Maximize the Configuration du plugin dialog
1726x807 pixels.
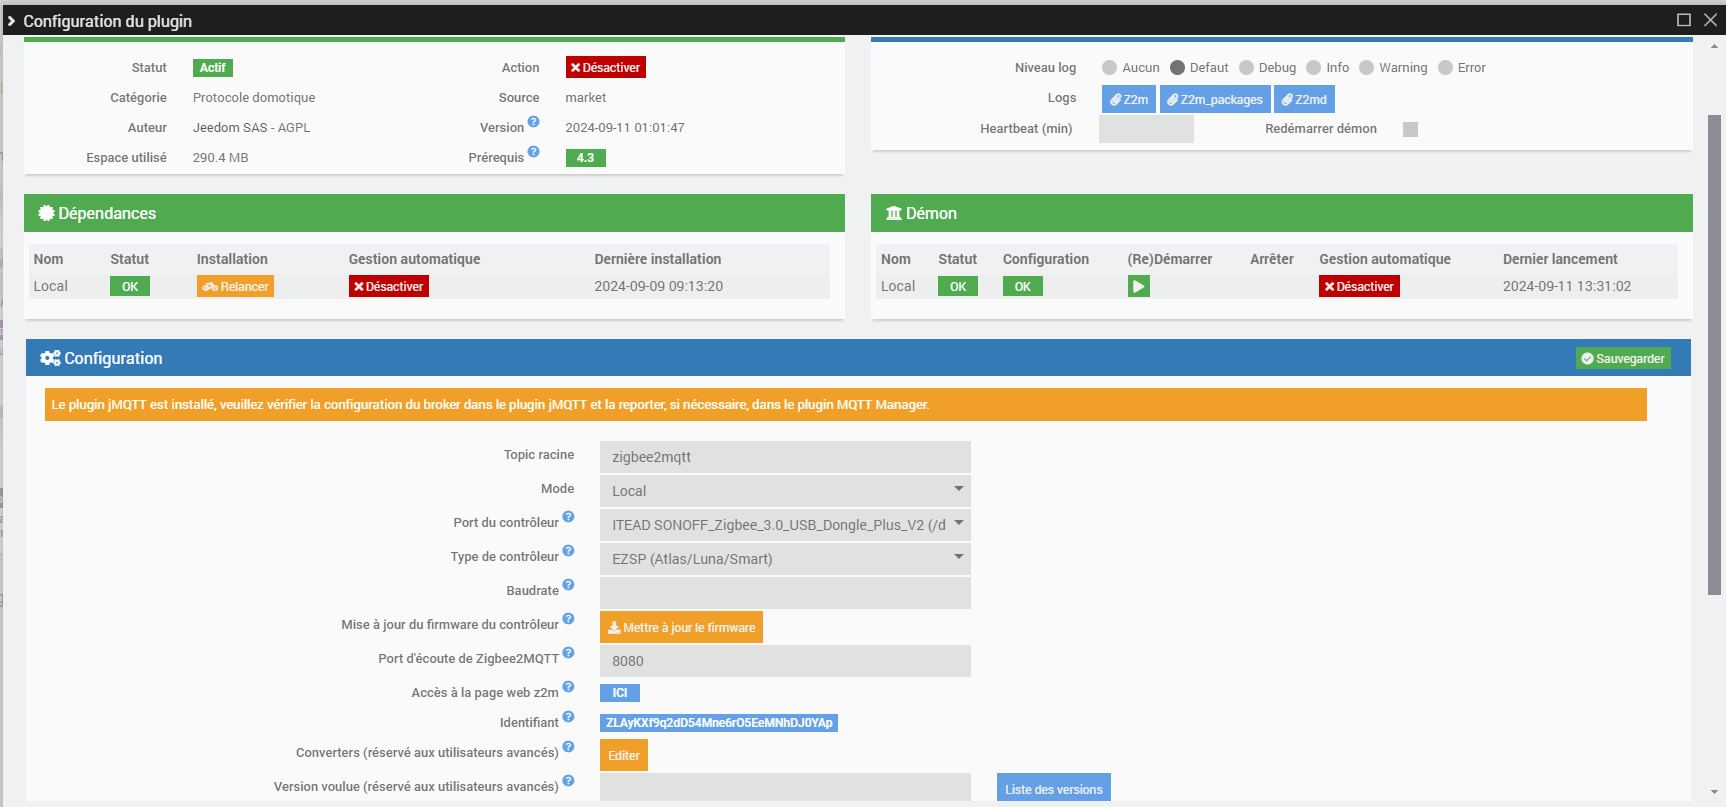pos(1684,20)
